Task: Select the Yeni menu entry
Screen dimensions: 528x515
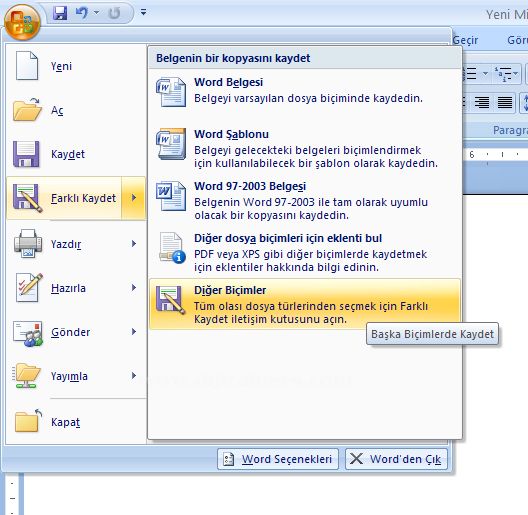Action: coord(76,66)
